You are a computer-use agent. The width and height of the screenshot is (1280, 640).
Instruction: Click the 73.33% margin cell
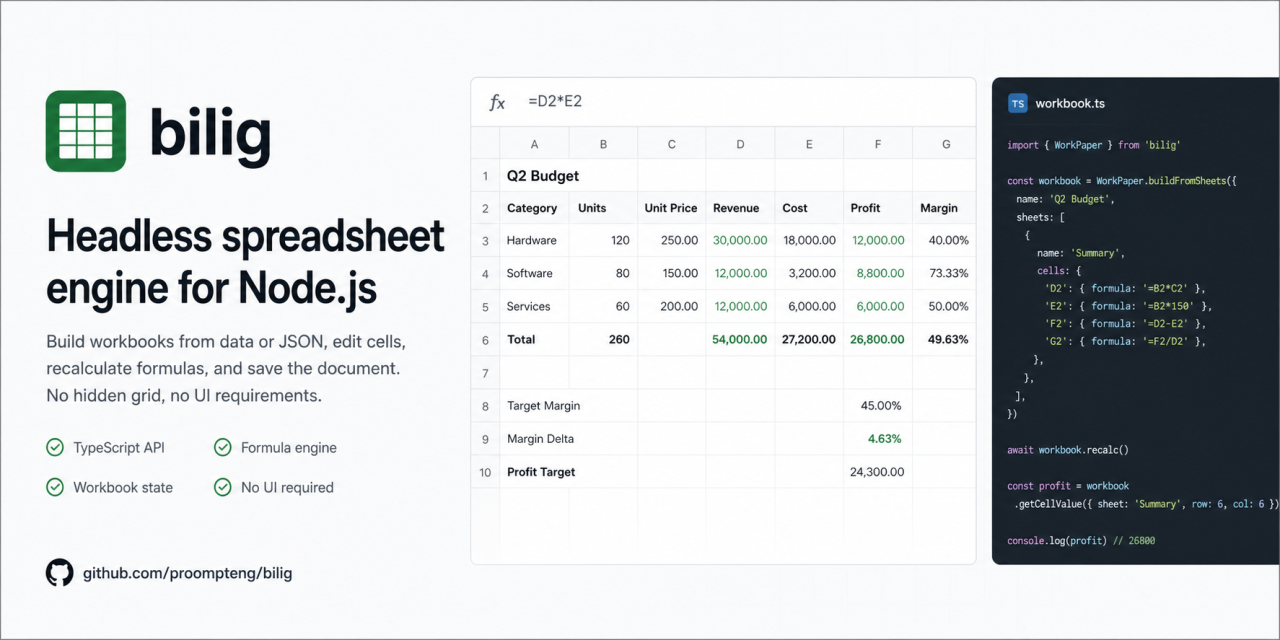coord(944,274)
